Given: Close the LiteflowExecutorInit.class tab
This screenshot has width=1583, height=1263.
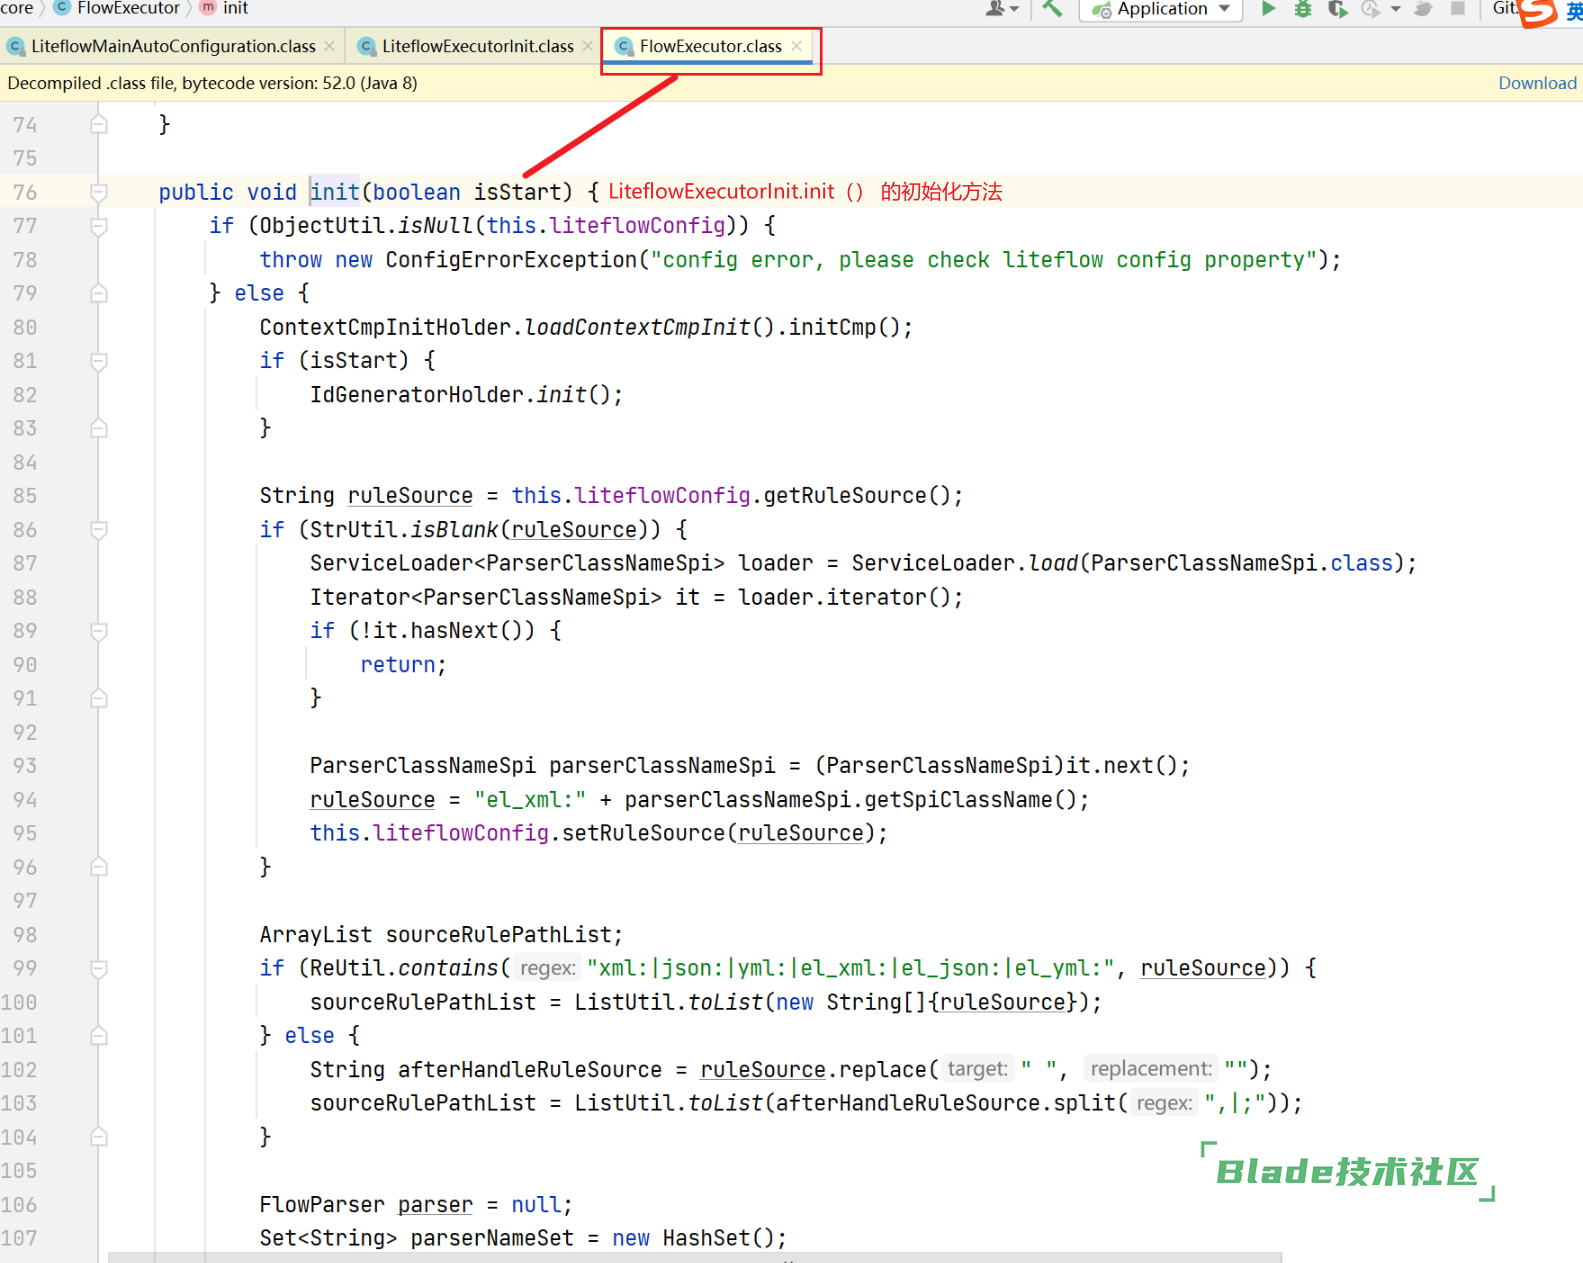Looking at the screenshot, I should [x=588, y=46].
